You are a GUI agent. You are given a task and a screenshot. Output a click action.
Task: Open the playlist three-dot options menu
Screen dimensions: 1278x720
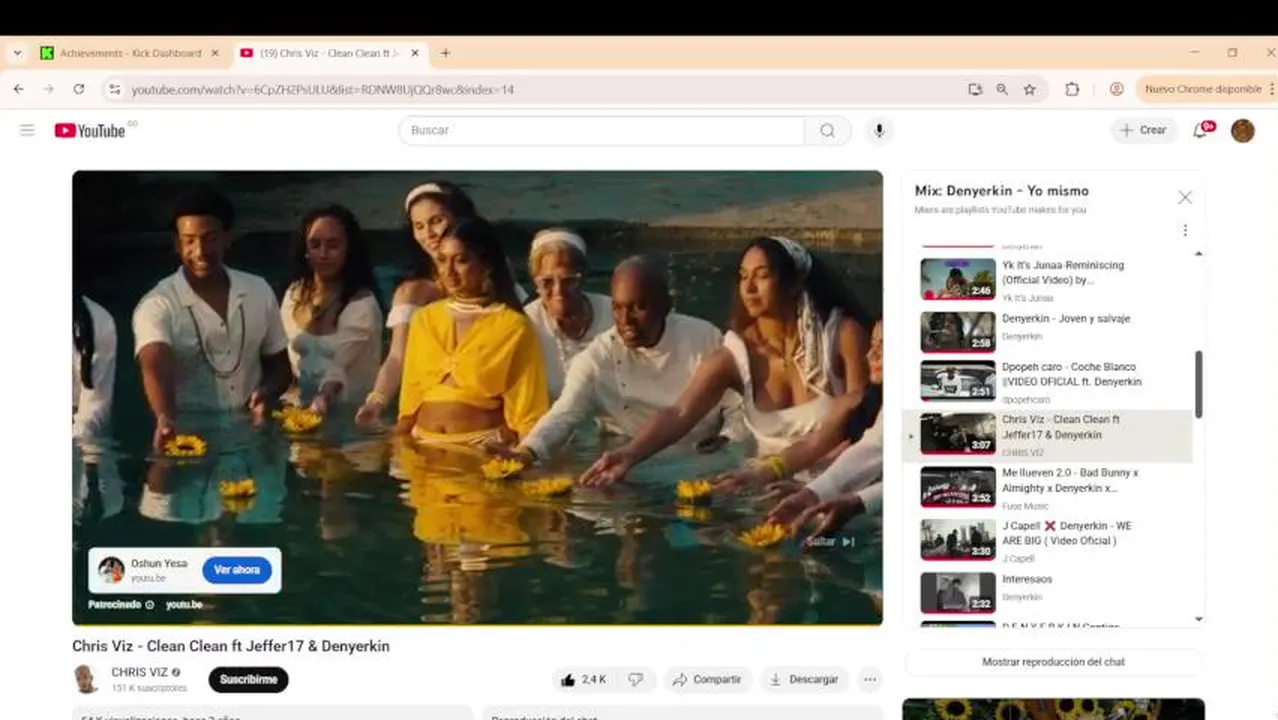1185,230
